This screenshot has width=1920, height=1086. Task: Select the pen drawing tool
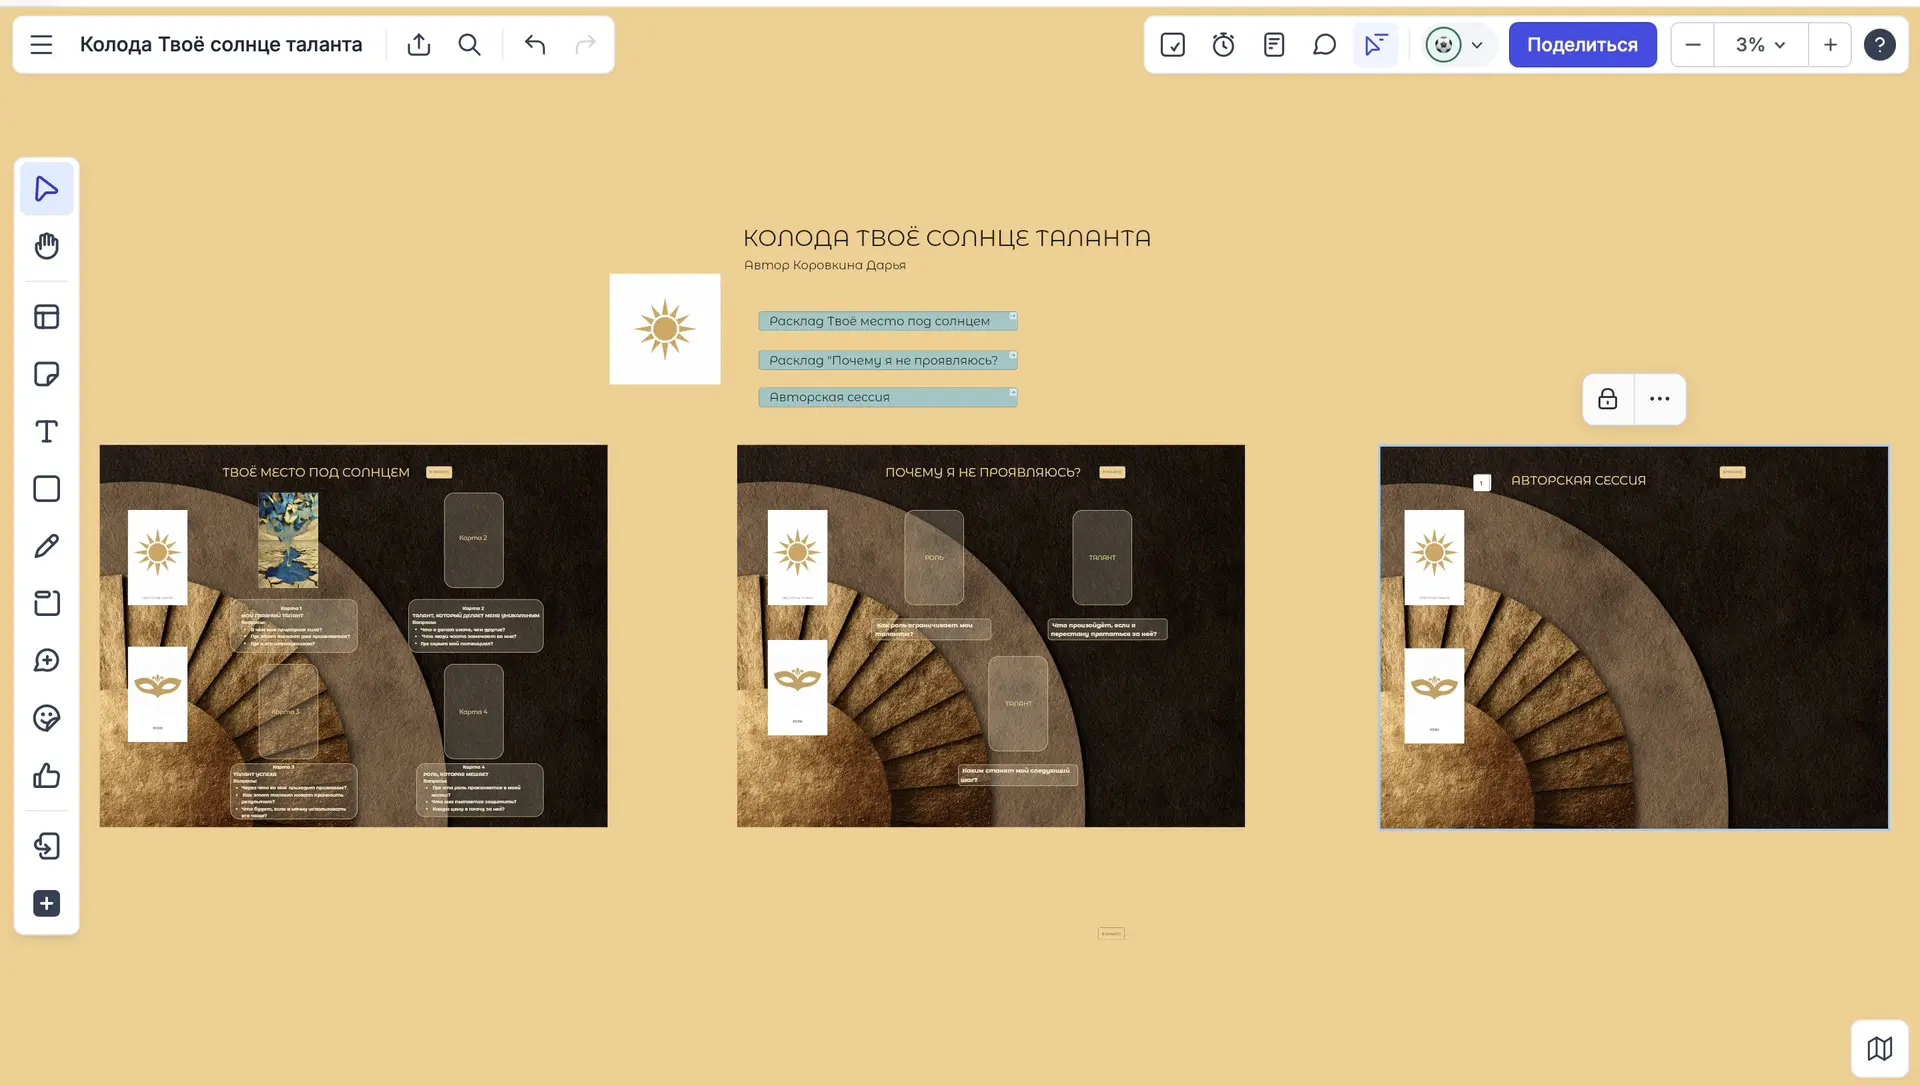47,546
